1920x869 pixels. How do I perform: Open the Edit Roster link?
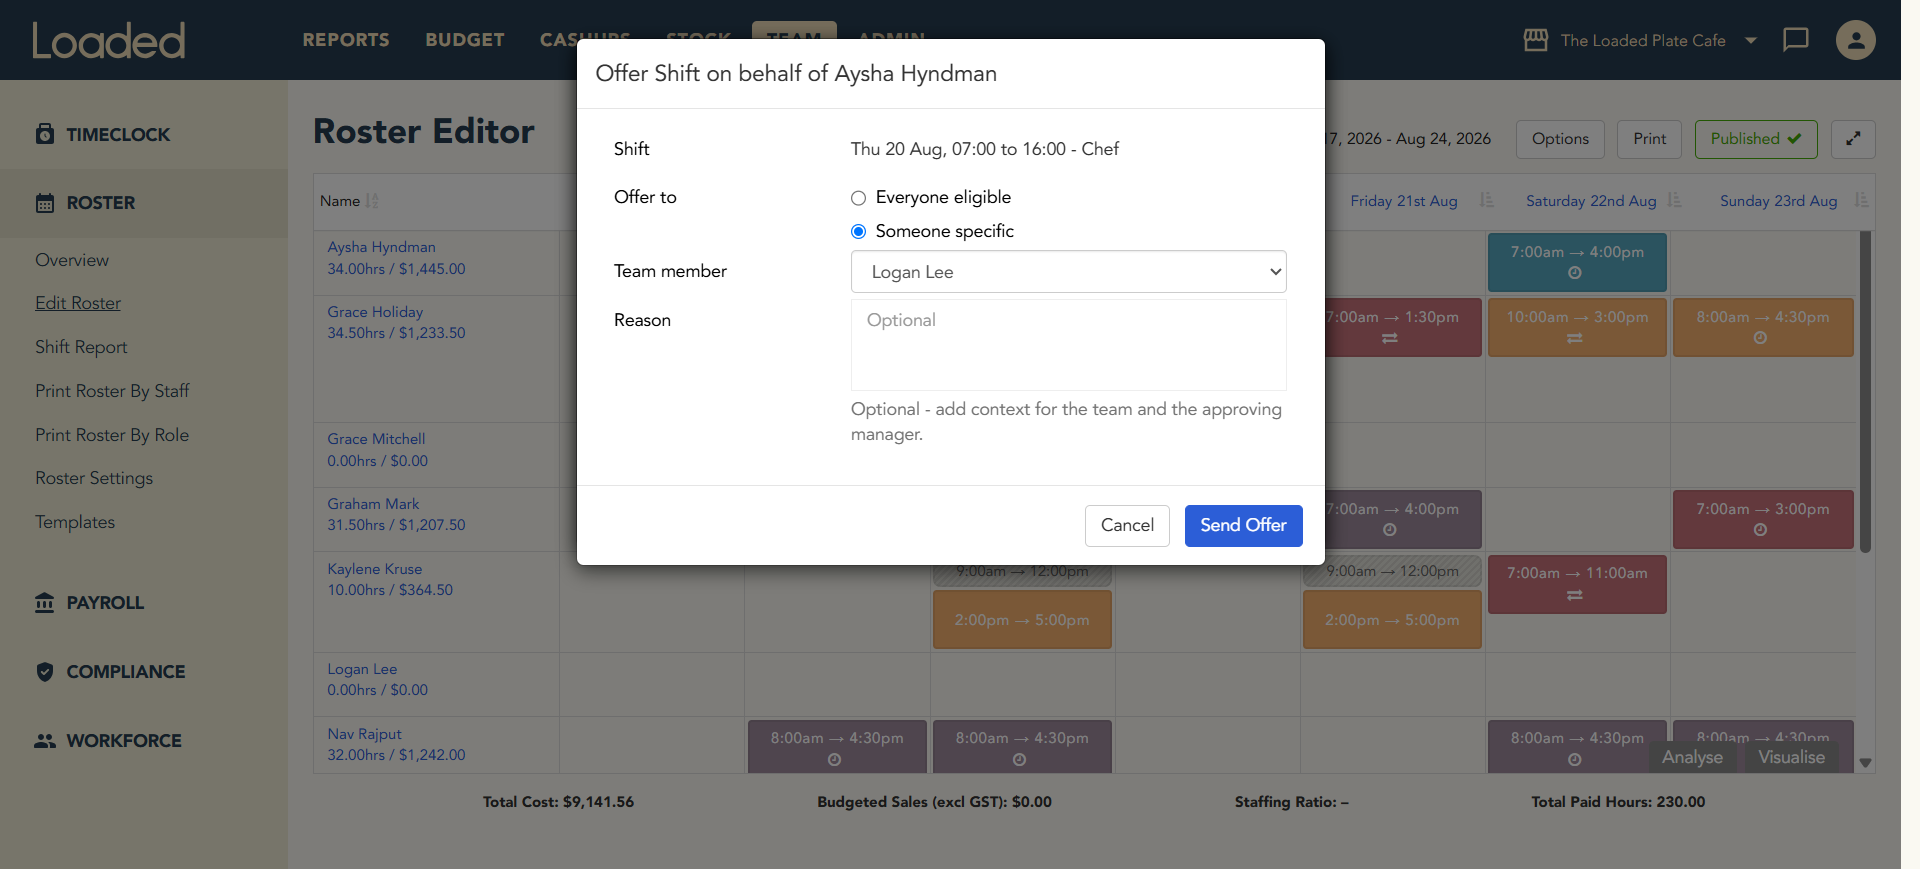coord(78,303)
